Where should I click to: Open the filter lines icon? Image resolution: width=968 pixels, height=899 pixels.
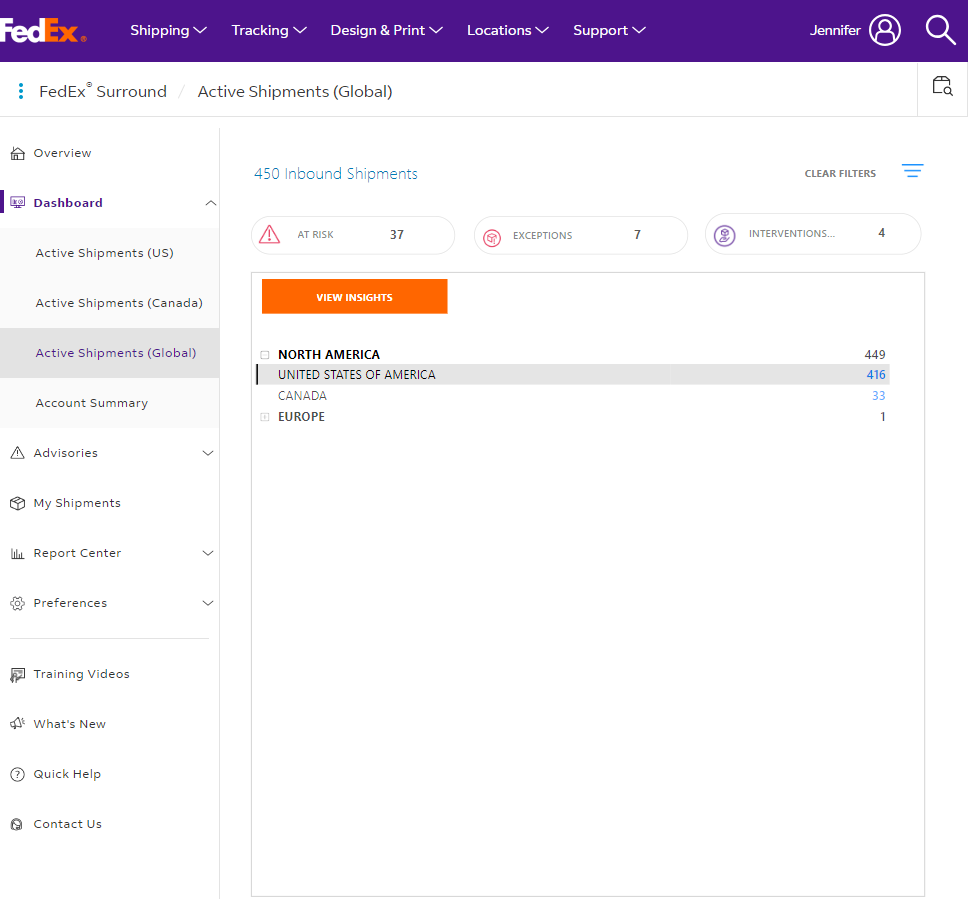click(912, 170)
